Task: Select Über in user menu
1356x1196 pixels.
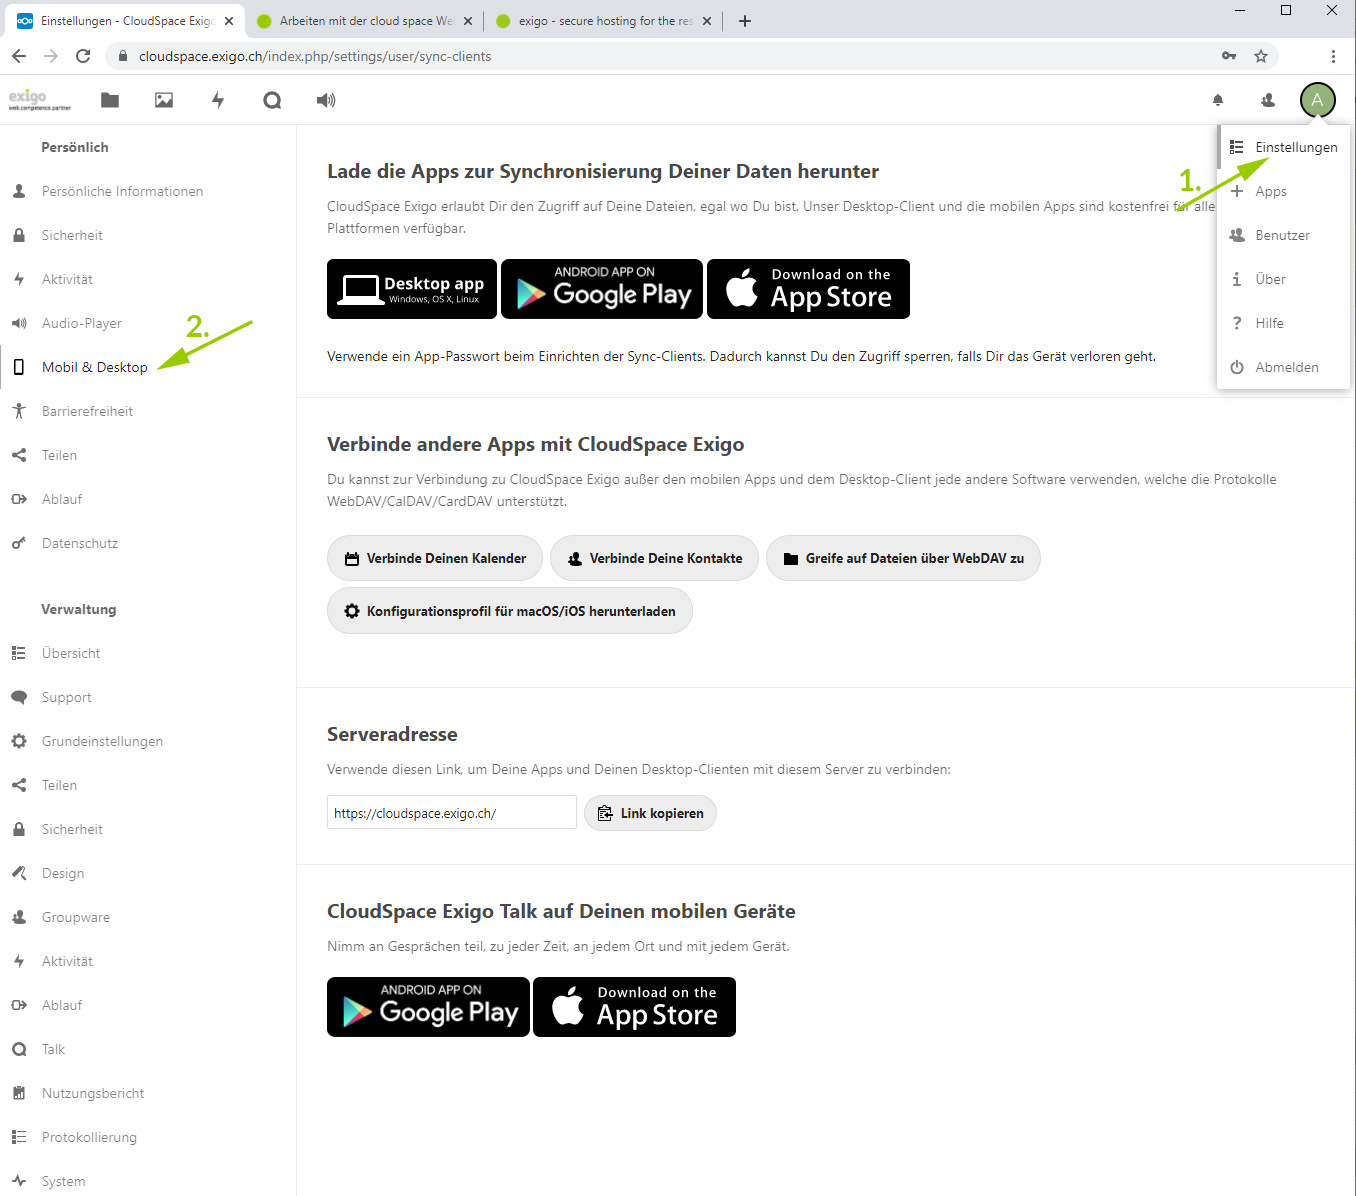Action: (x=1283, y=279)
